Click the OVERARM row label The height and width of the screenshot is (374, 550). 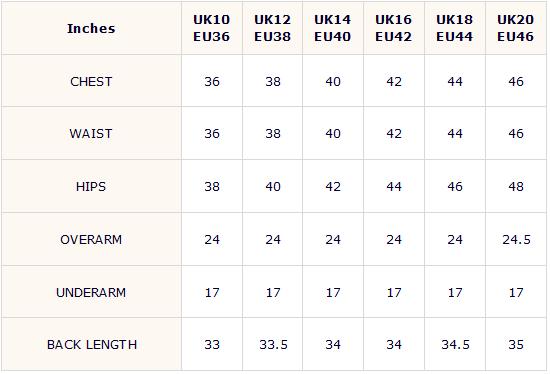91,240
